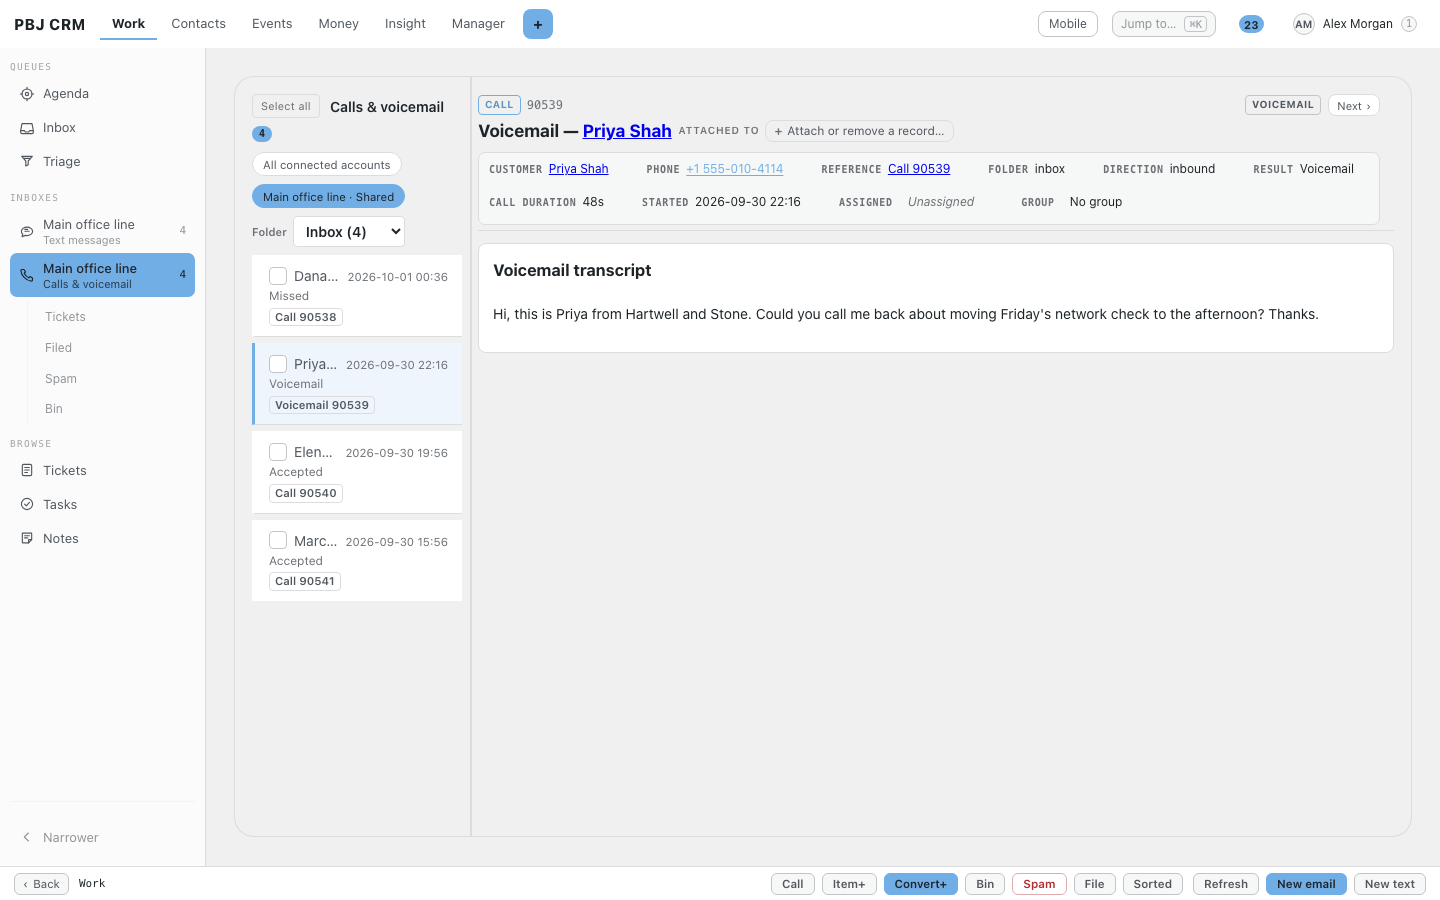Screen dimensions: 1440x900
Task: Tick the checkbox for Dana's missed call
Action: [x=278, y=276]
